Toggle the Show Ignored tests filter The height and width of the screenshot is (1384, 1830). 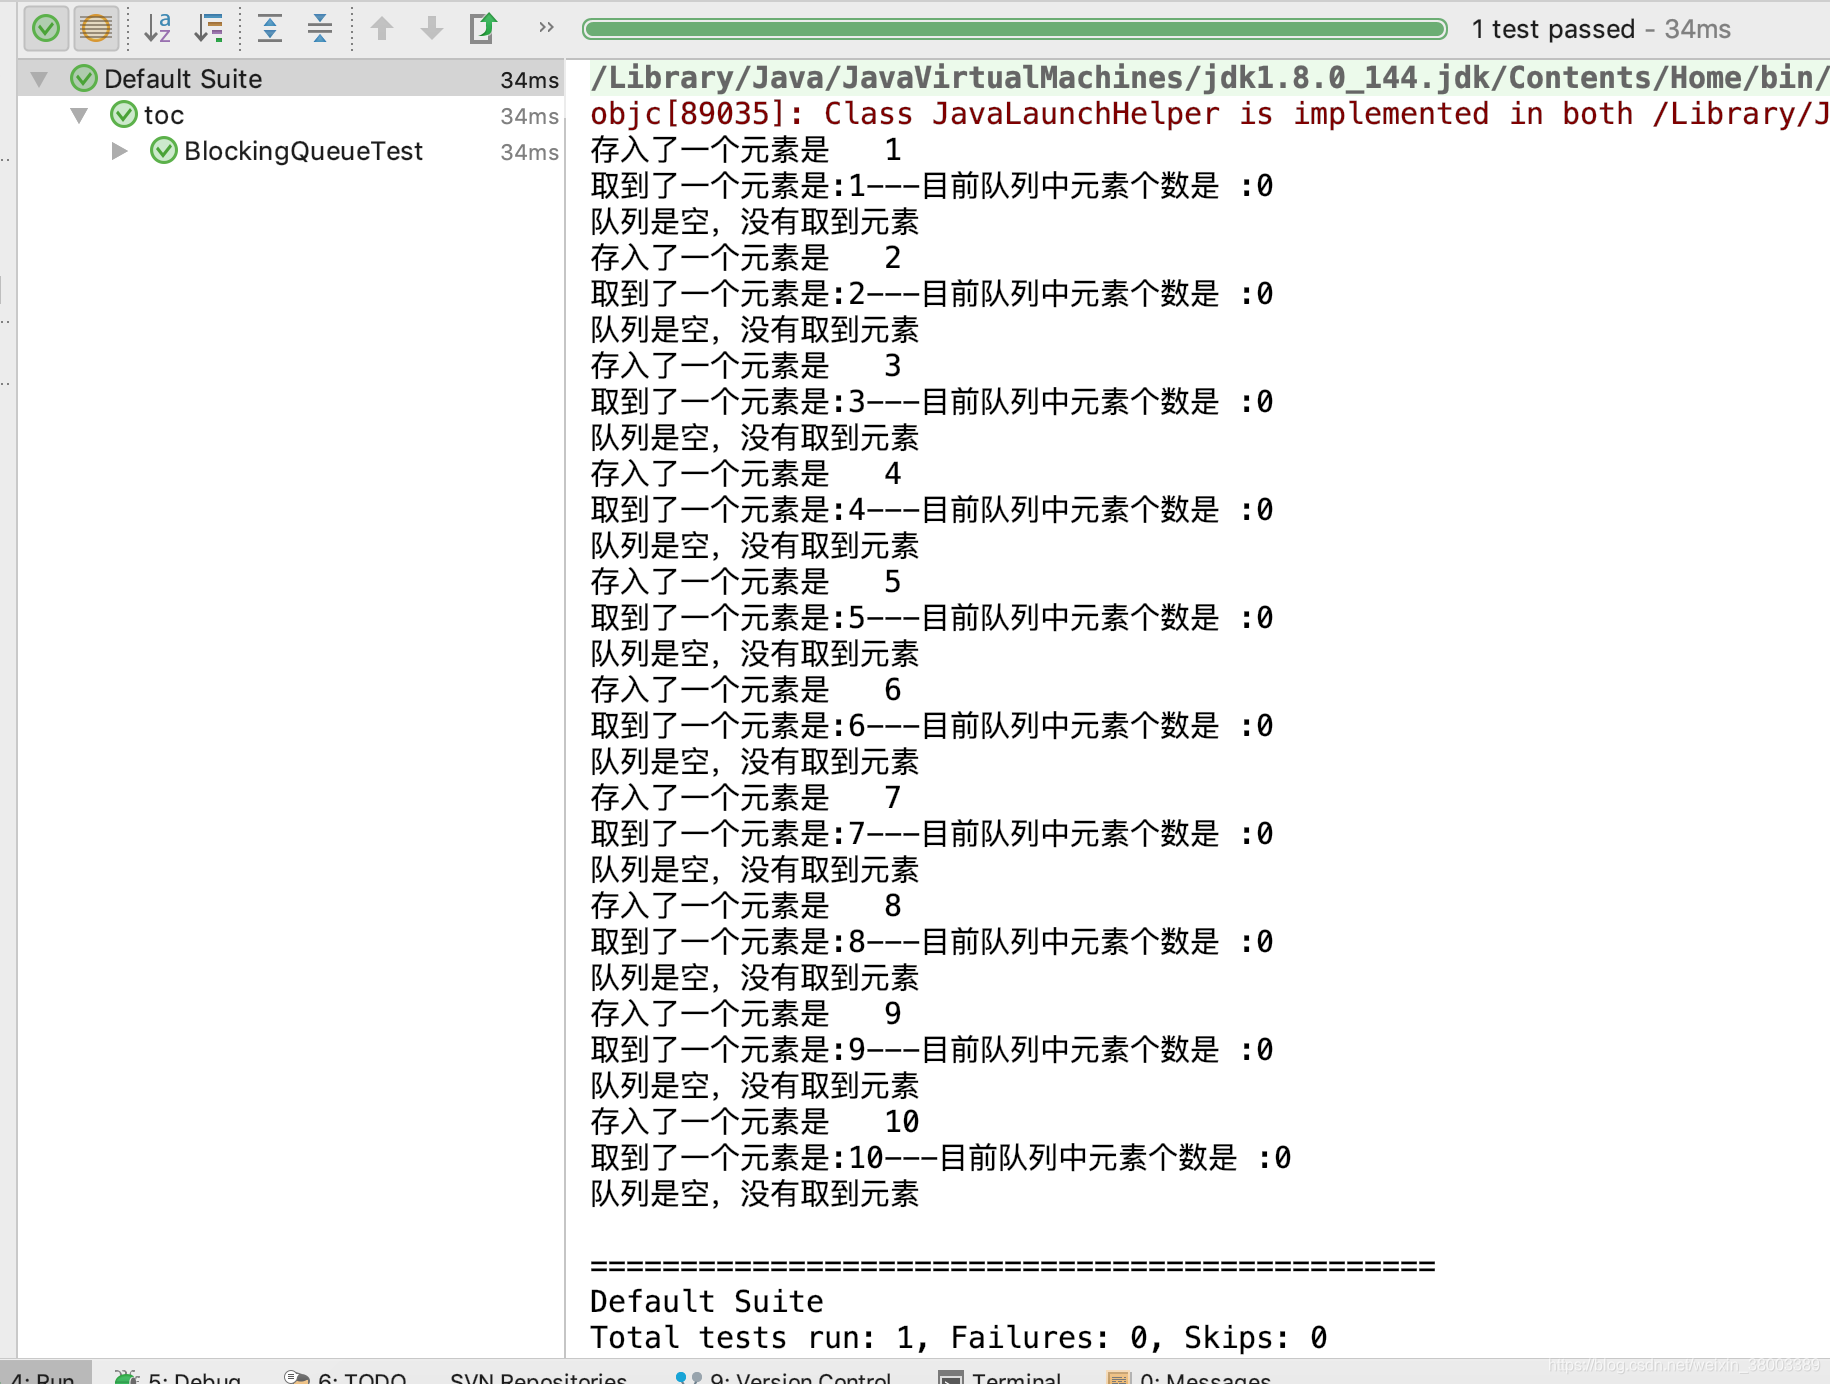click(x=96, y=28)
